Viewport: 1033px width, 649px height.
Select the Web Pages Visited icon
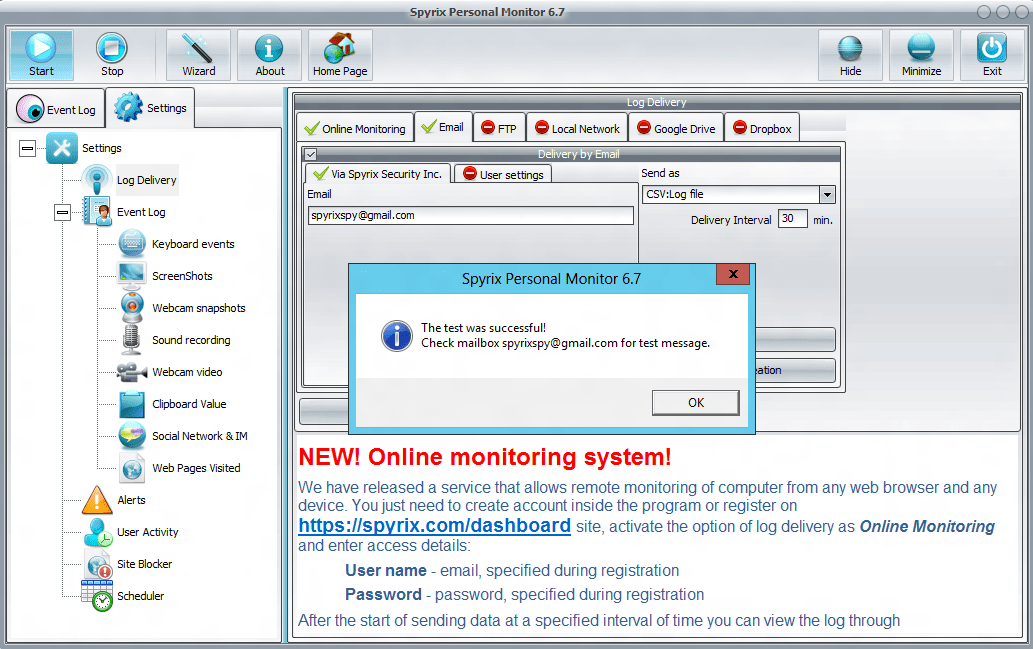(132, 468)
